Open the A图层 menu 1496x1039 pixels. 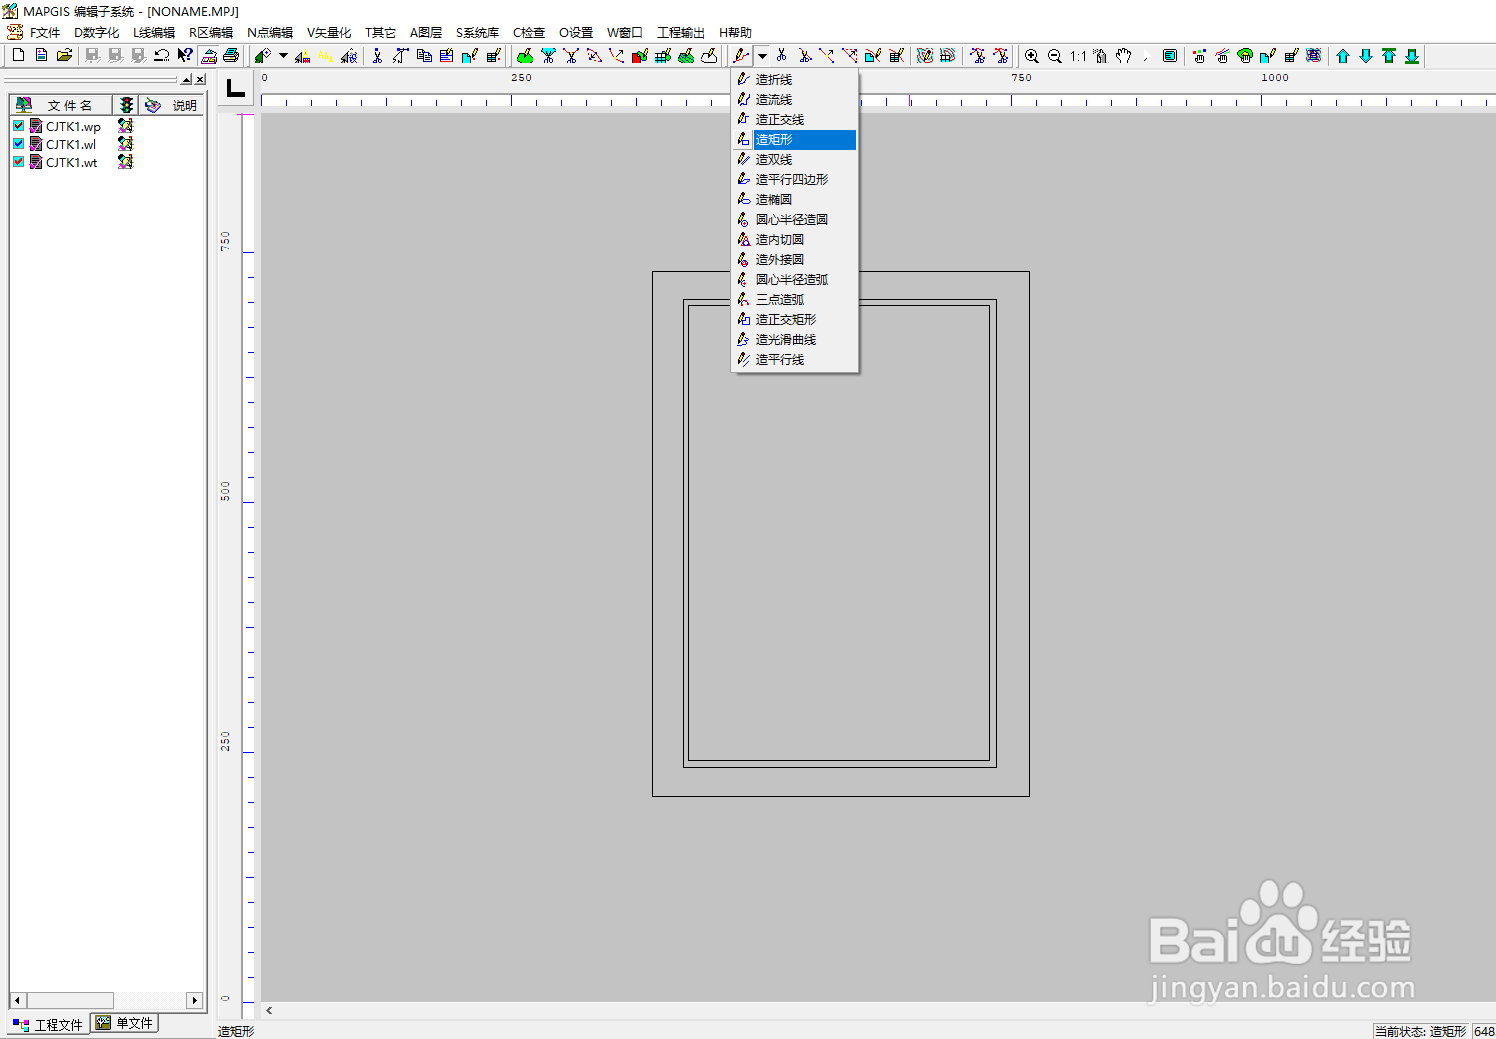[x=426, y=33]
